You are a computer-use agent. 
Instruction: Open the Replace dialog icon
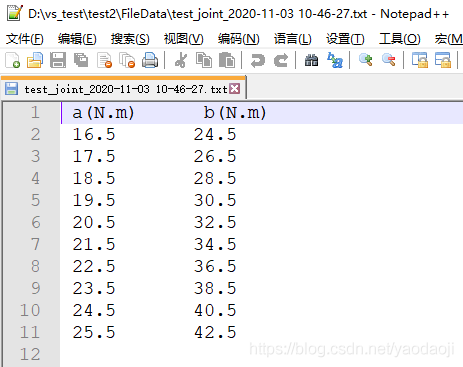click(x=335, y=60)
